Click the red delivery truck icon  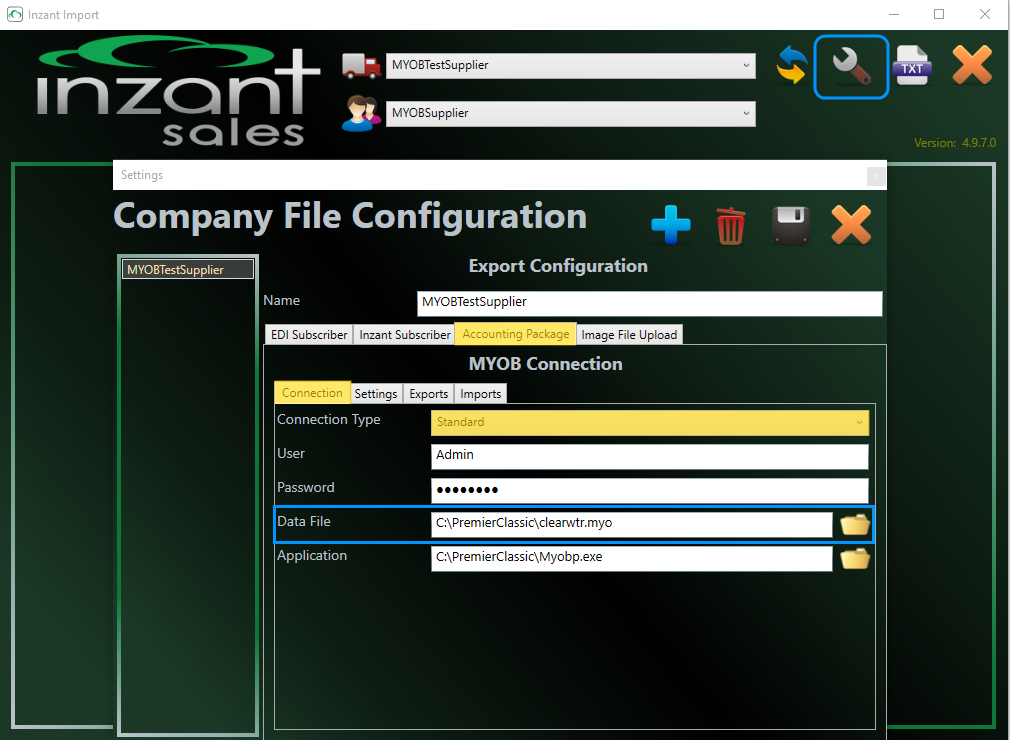[361, 66]
